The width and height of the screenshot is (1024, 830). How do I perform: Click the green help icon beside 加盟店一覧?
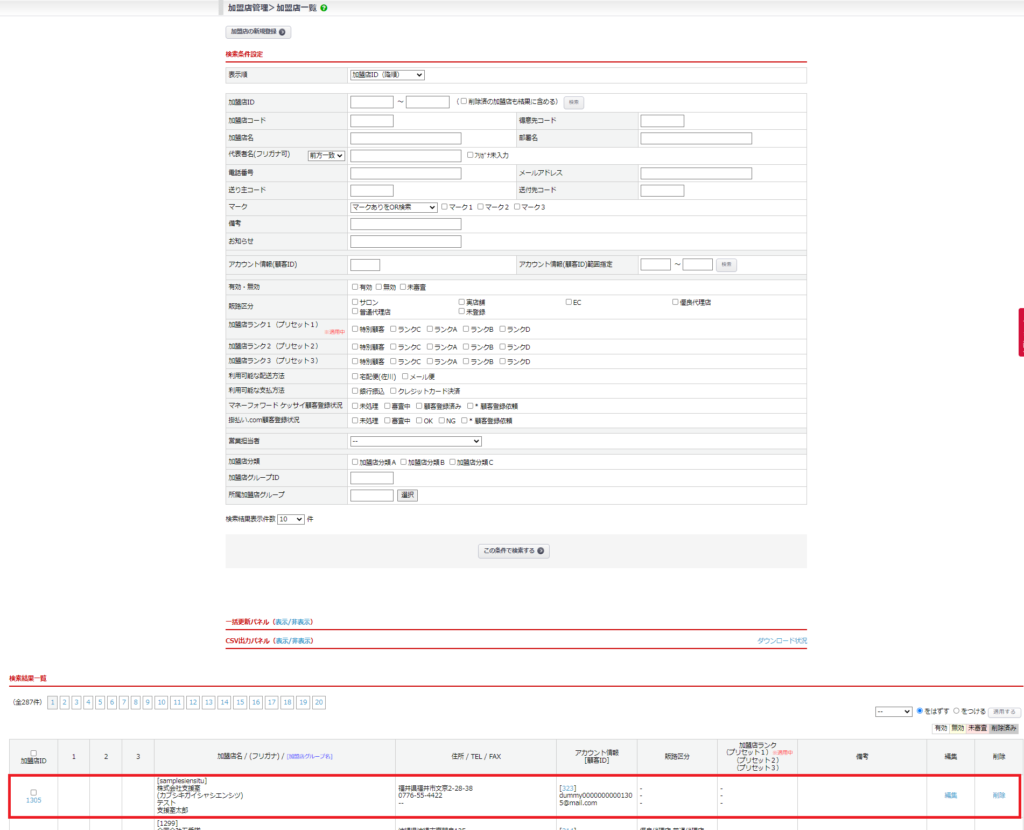[324, 8]
